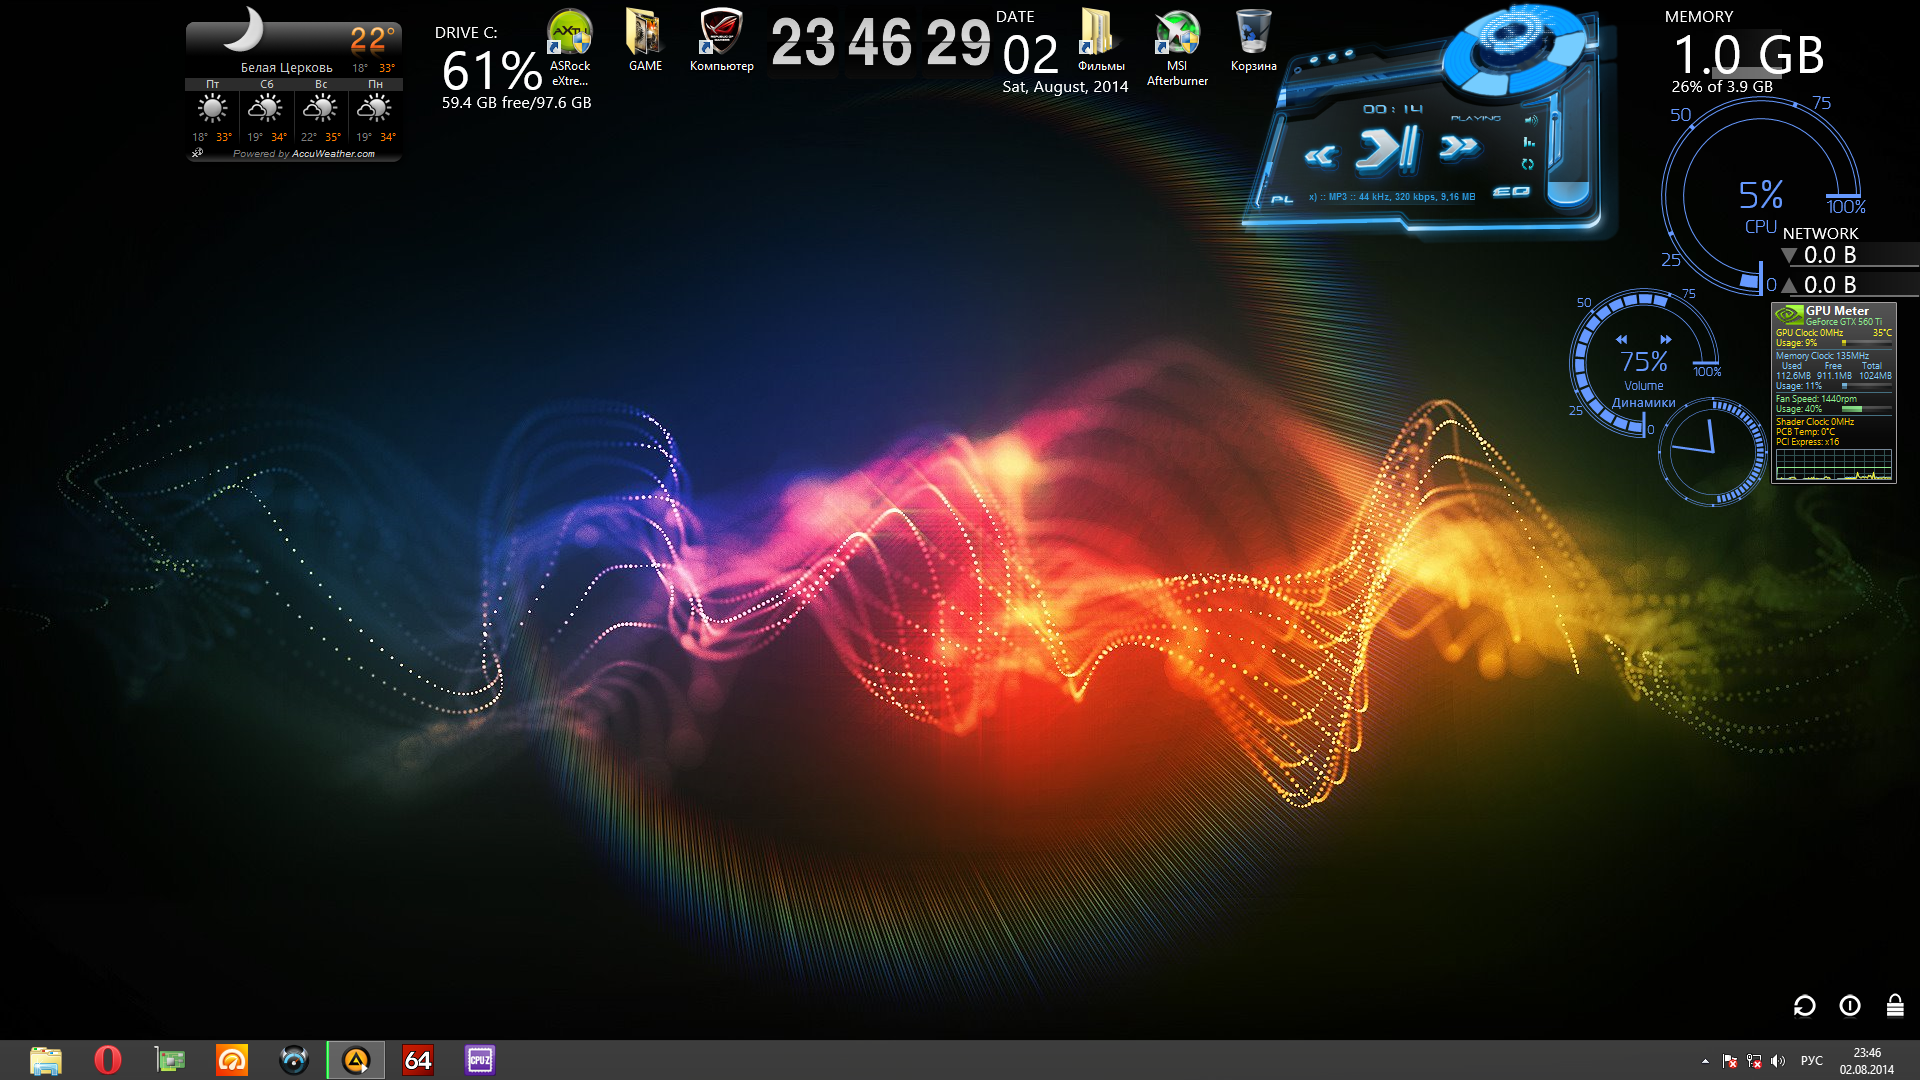Click the weather widget settings wrench icon

(x=197, y=153)
